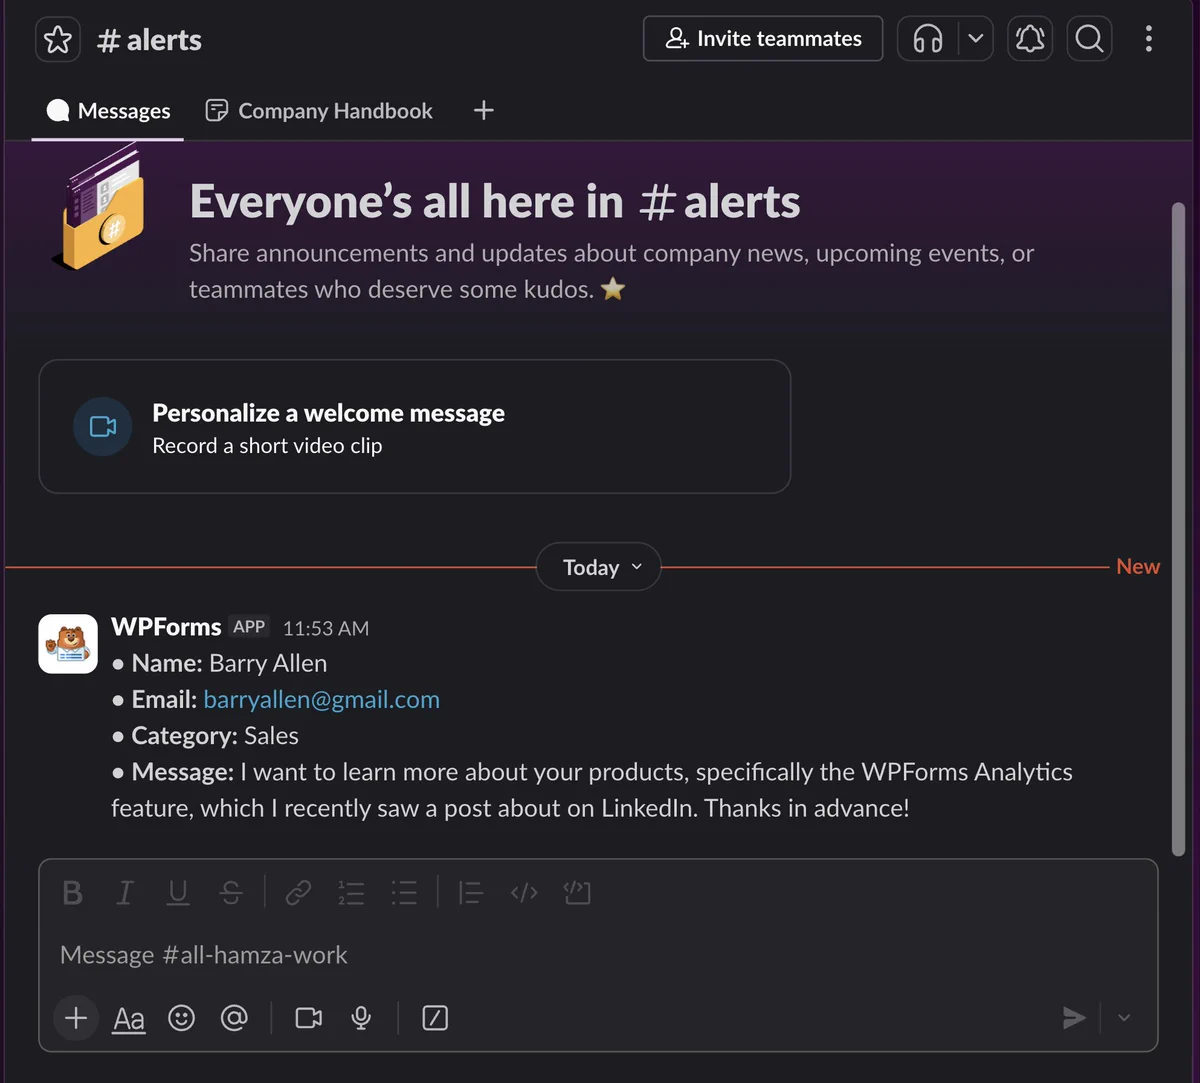
Task: Switch to the Messages tab
Action: pyautogui.click(x=108, y=111)
